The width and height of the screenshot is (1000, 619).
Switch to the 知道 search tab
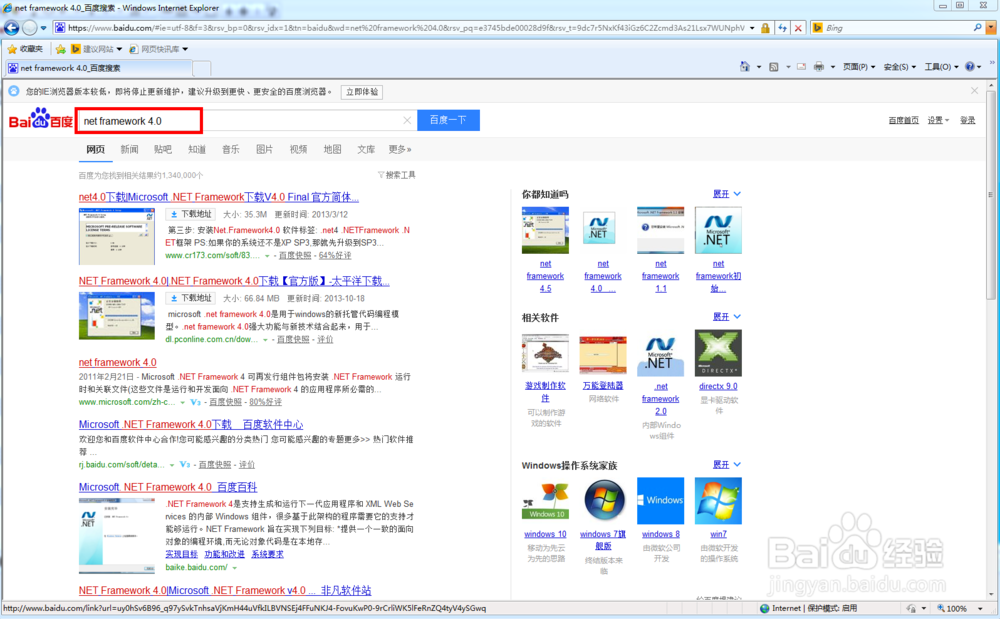pyautogui.click(x=197, y=149)
